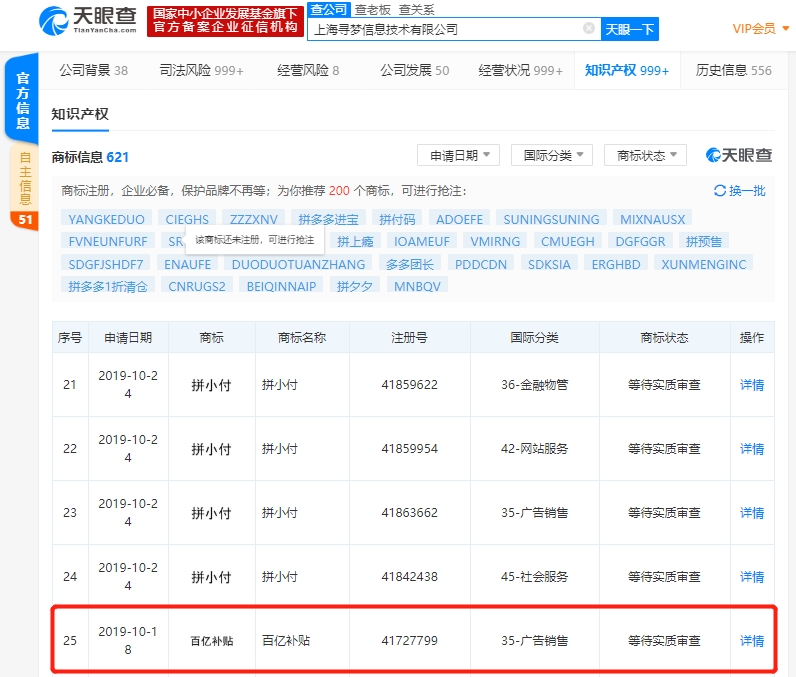
Task: Select the YANGKEDUO suggested trademark tag
Action: point(106,219)
